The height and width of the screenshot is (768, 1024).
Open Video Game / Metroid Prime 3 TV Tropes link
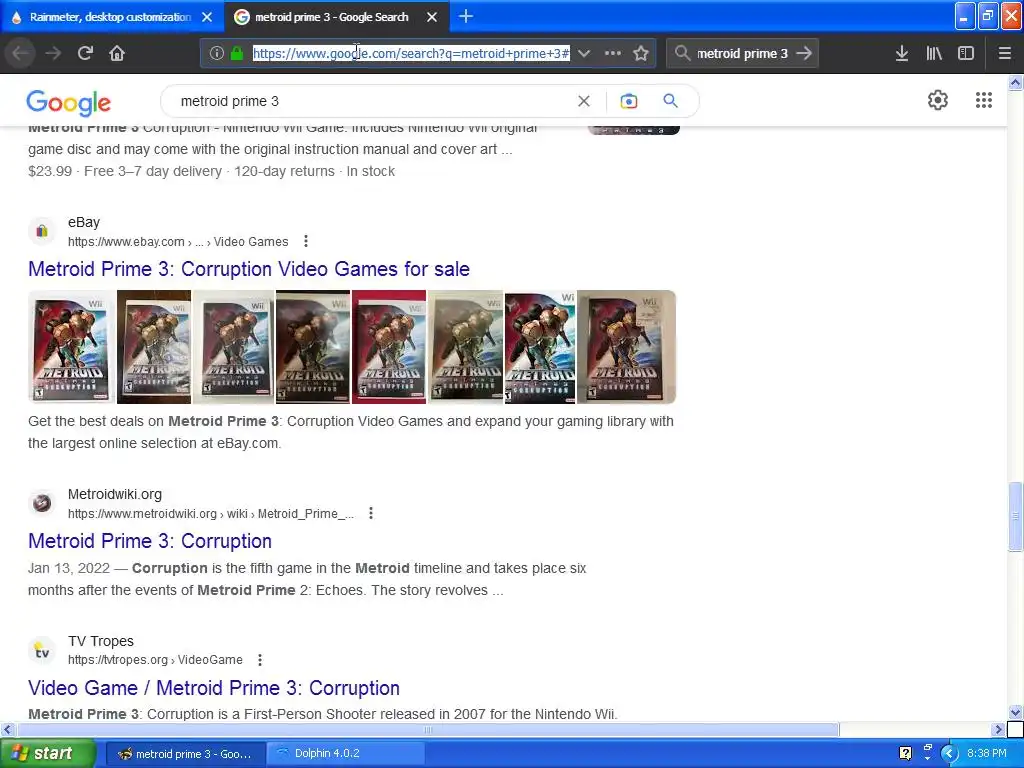point(214,688)
